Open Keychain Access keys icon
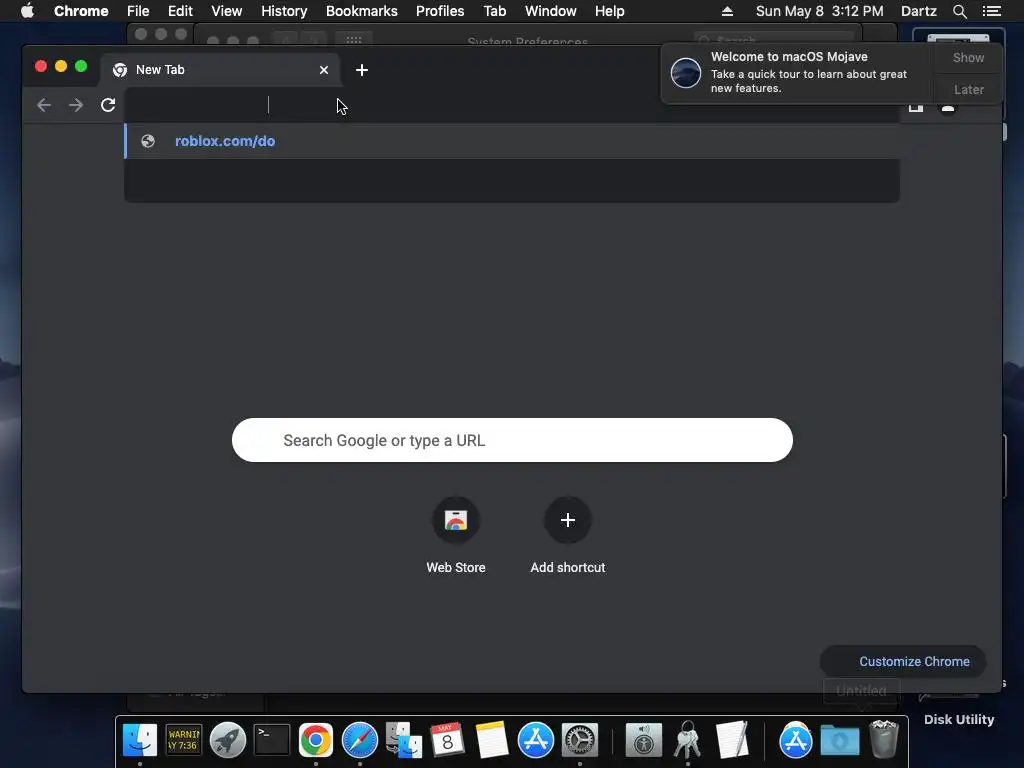 click(688, 740)
